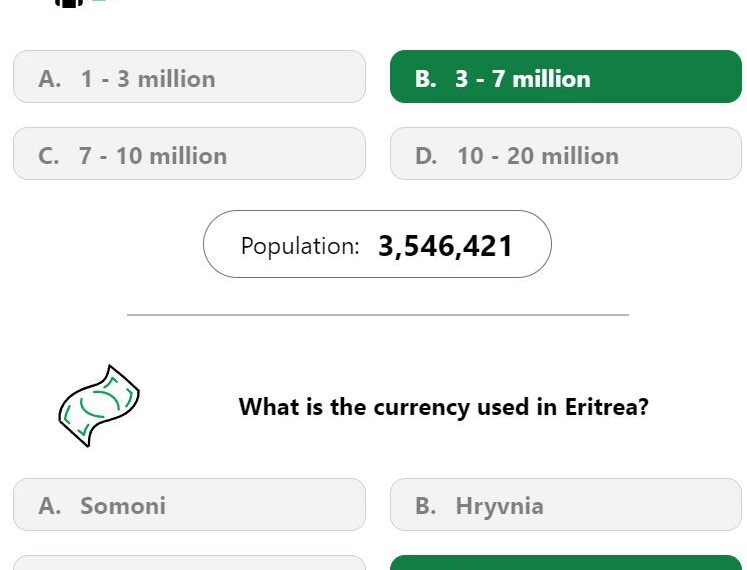Click the Eritrea currency question text

click(443, 407)
